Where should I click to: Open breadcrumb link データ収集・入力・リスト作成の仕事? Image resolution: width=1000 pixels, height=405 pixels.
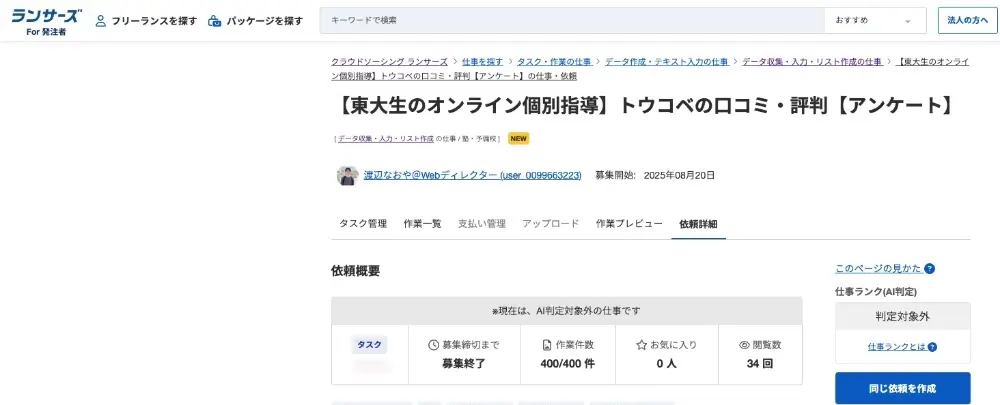tap(812, 62)
